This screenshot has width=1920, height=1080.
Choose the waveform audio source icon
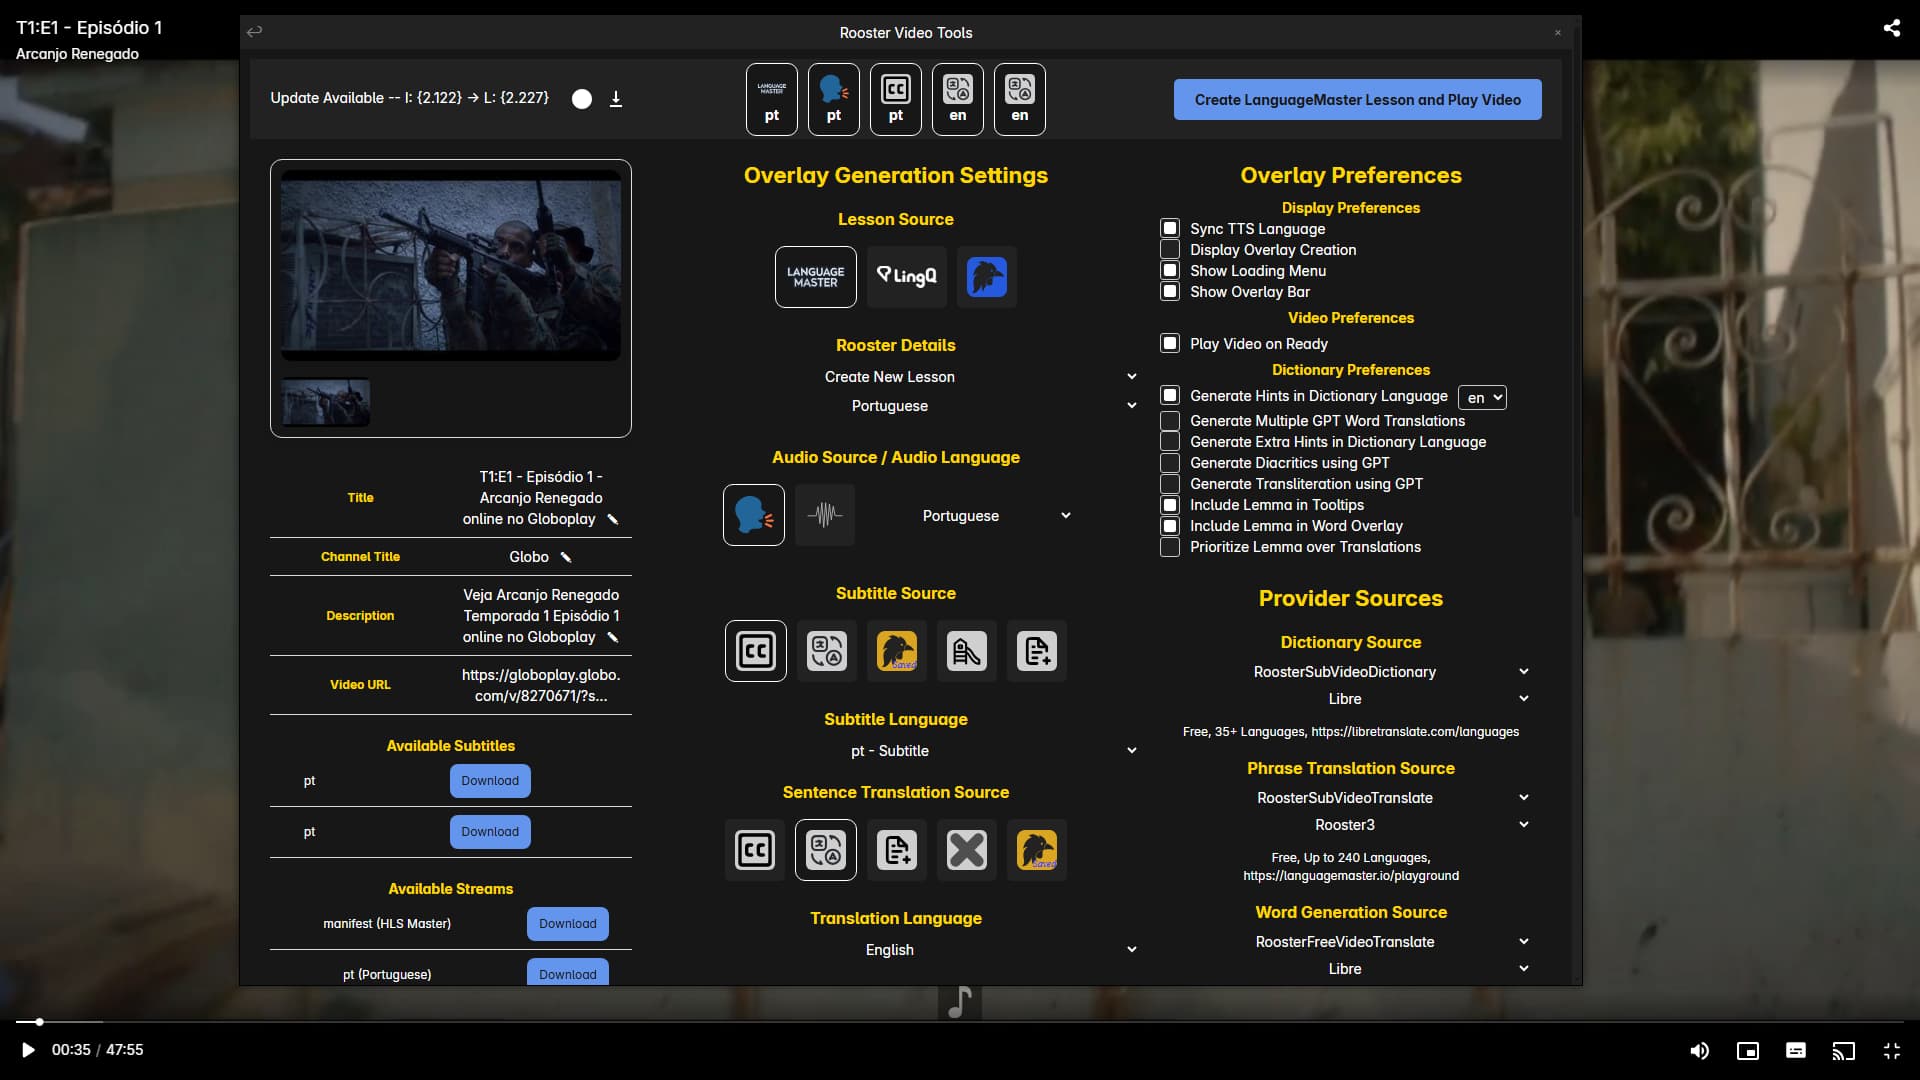point(825,515)
